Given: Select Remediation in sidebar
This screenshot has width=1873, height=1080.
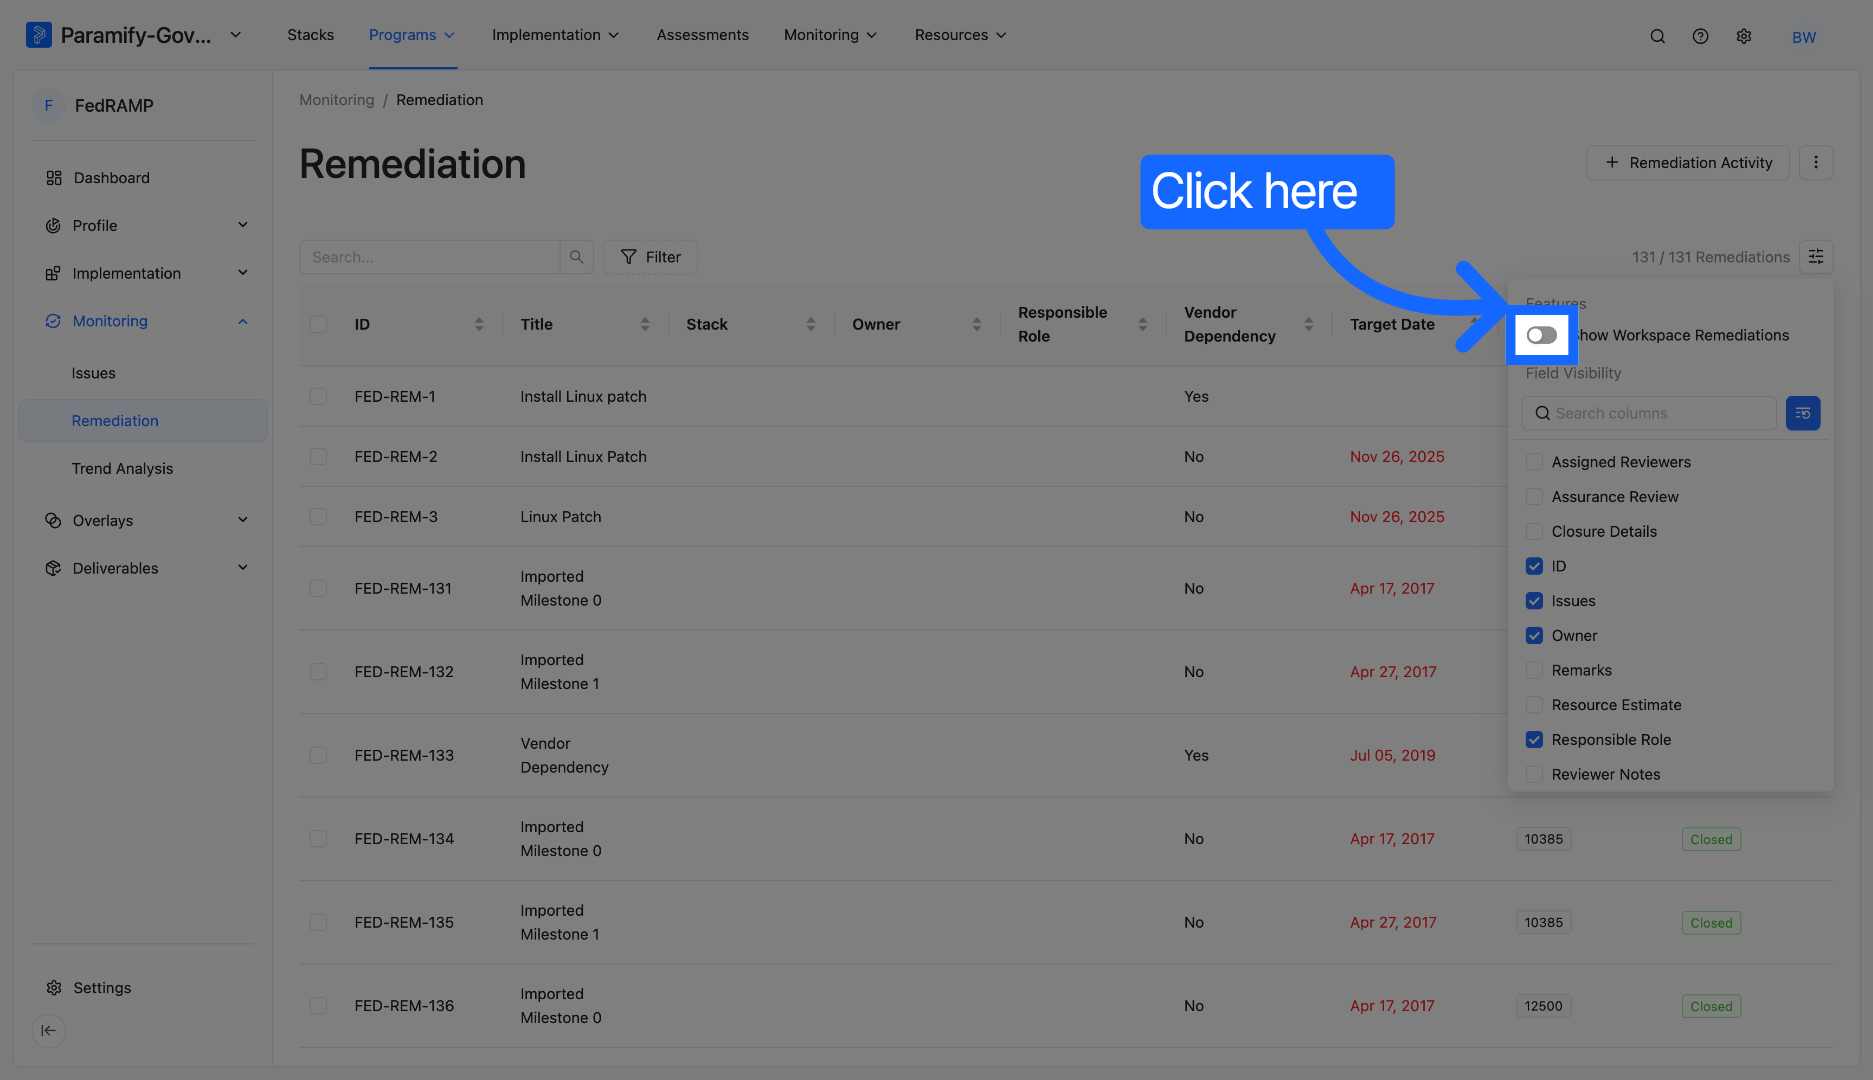Looking at the screenshot, I should coord(143,421).
